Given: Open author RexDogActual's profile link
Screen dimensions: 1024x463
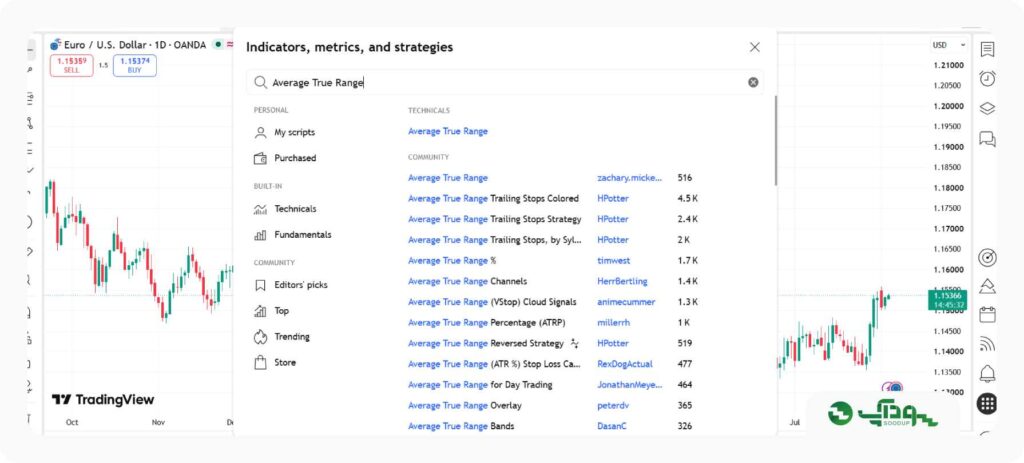Looking at the screenshot, I should click(625, 364).
